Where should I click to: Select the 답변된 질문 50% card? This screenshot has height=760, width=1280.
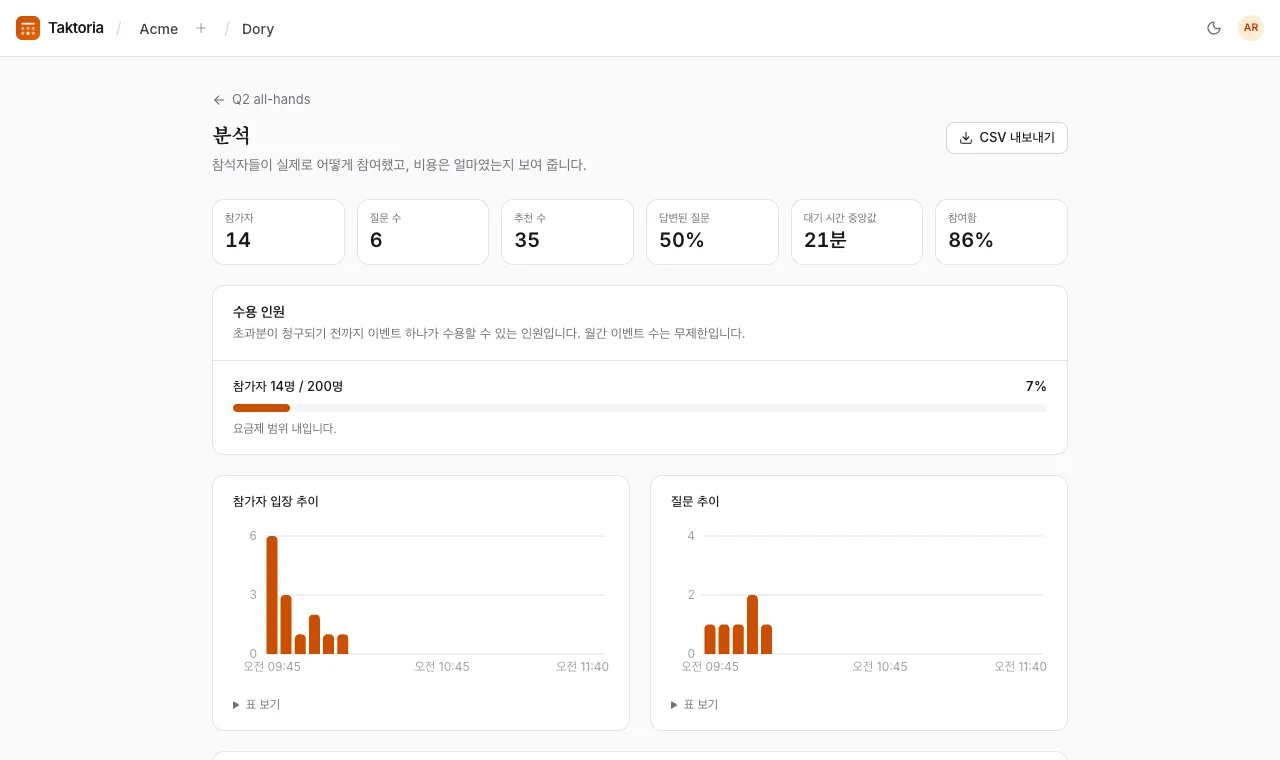pos(712,232)
